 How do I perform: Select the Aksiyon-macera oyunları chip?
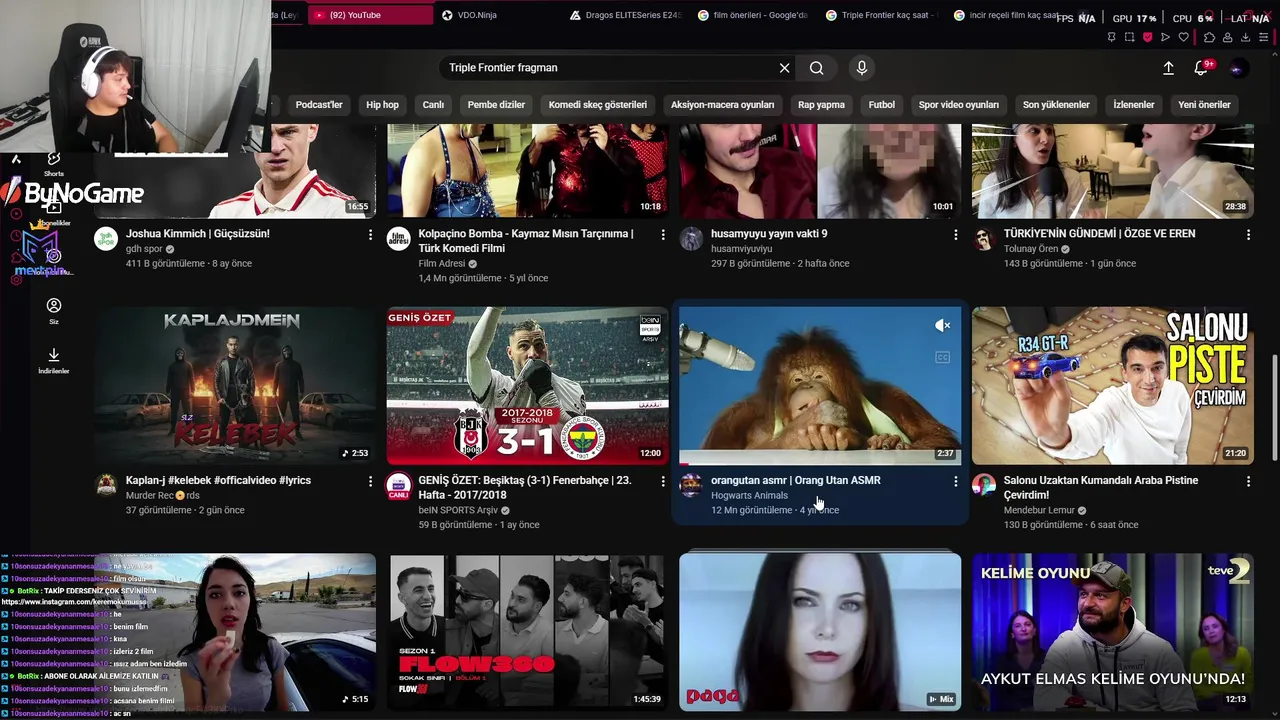(x=722, y=104)
